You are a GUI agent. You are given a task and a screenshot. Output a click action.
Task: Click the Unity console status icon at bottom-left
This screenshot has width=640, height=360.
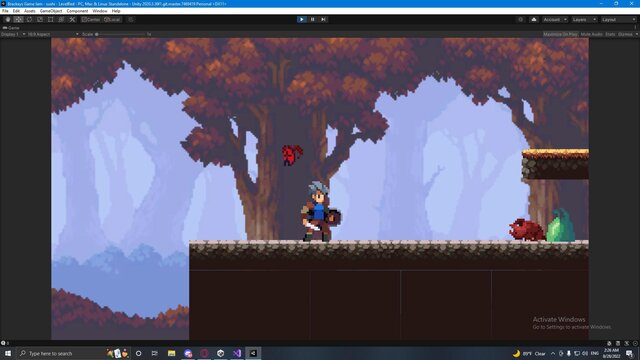[x=3, y=343]
